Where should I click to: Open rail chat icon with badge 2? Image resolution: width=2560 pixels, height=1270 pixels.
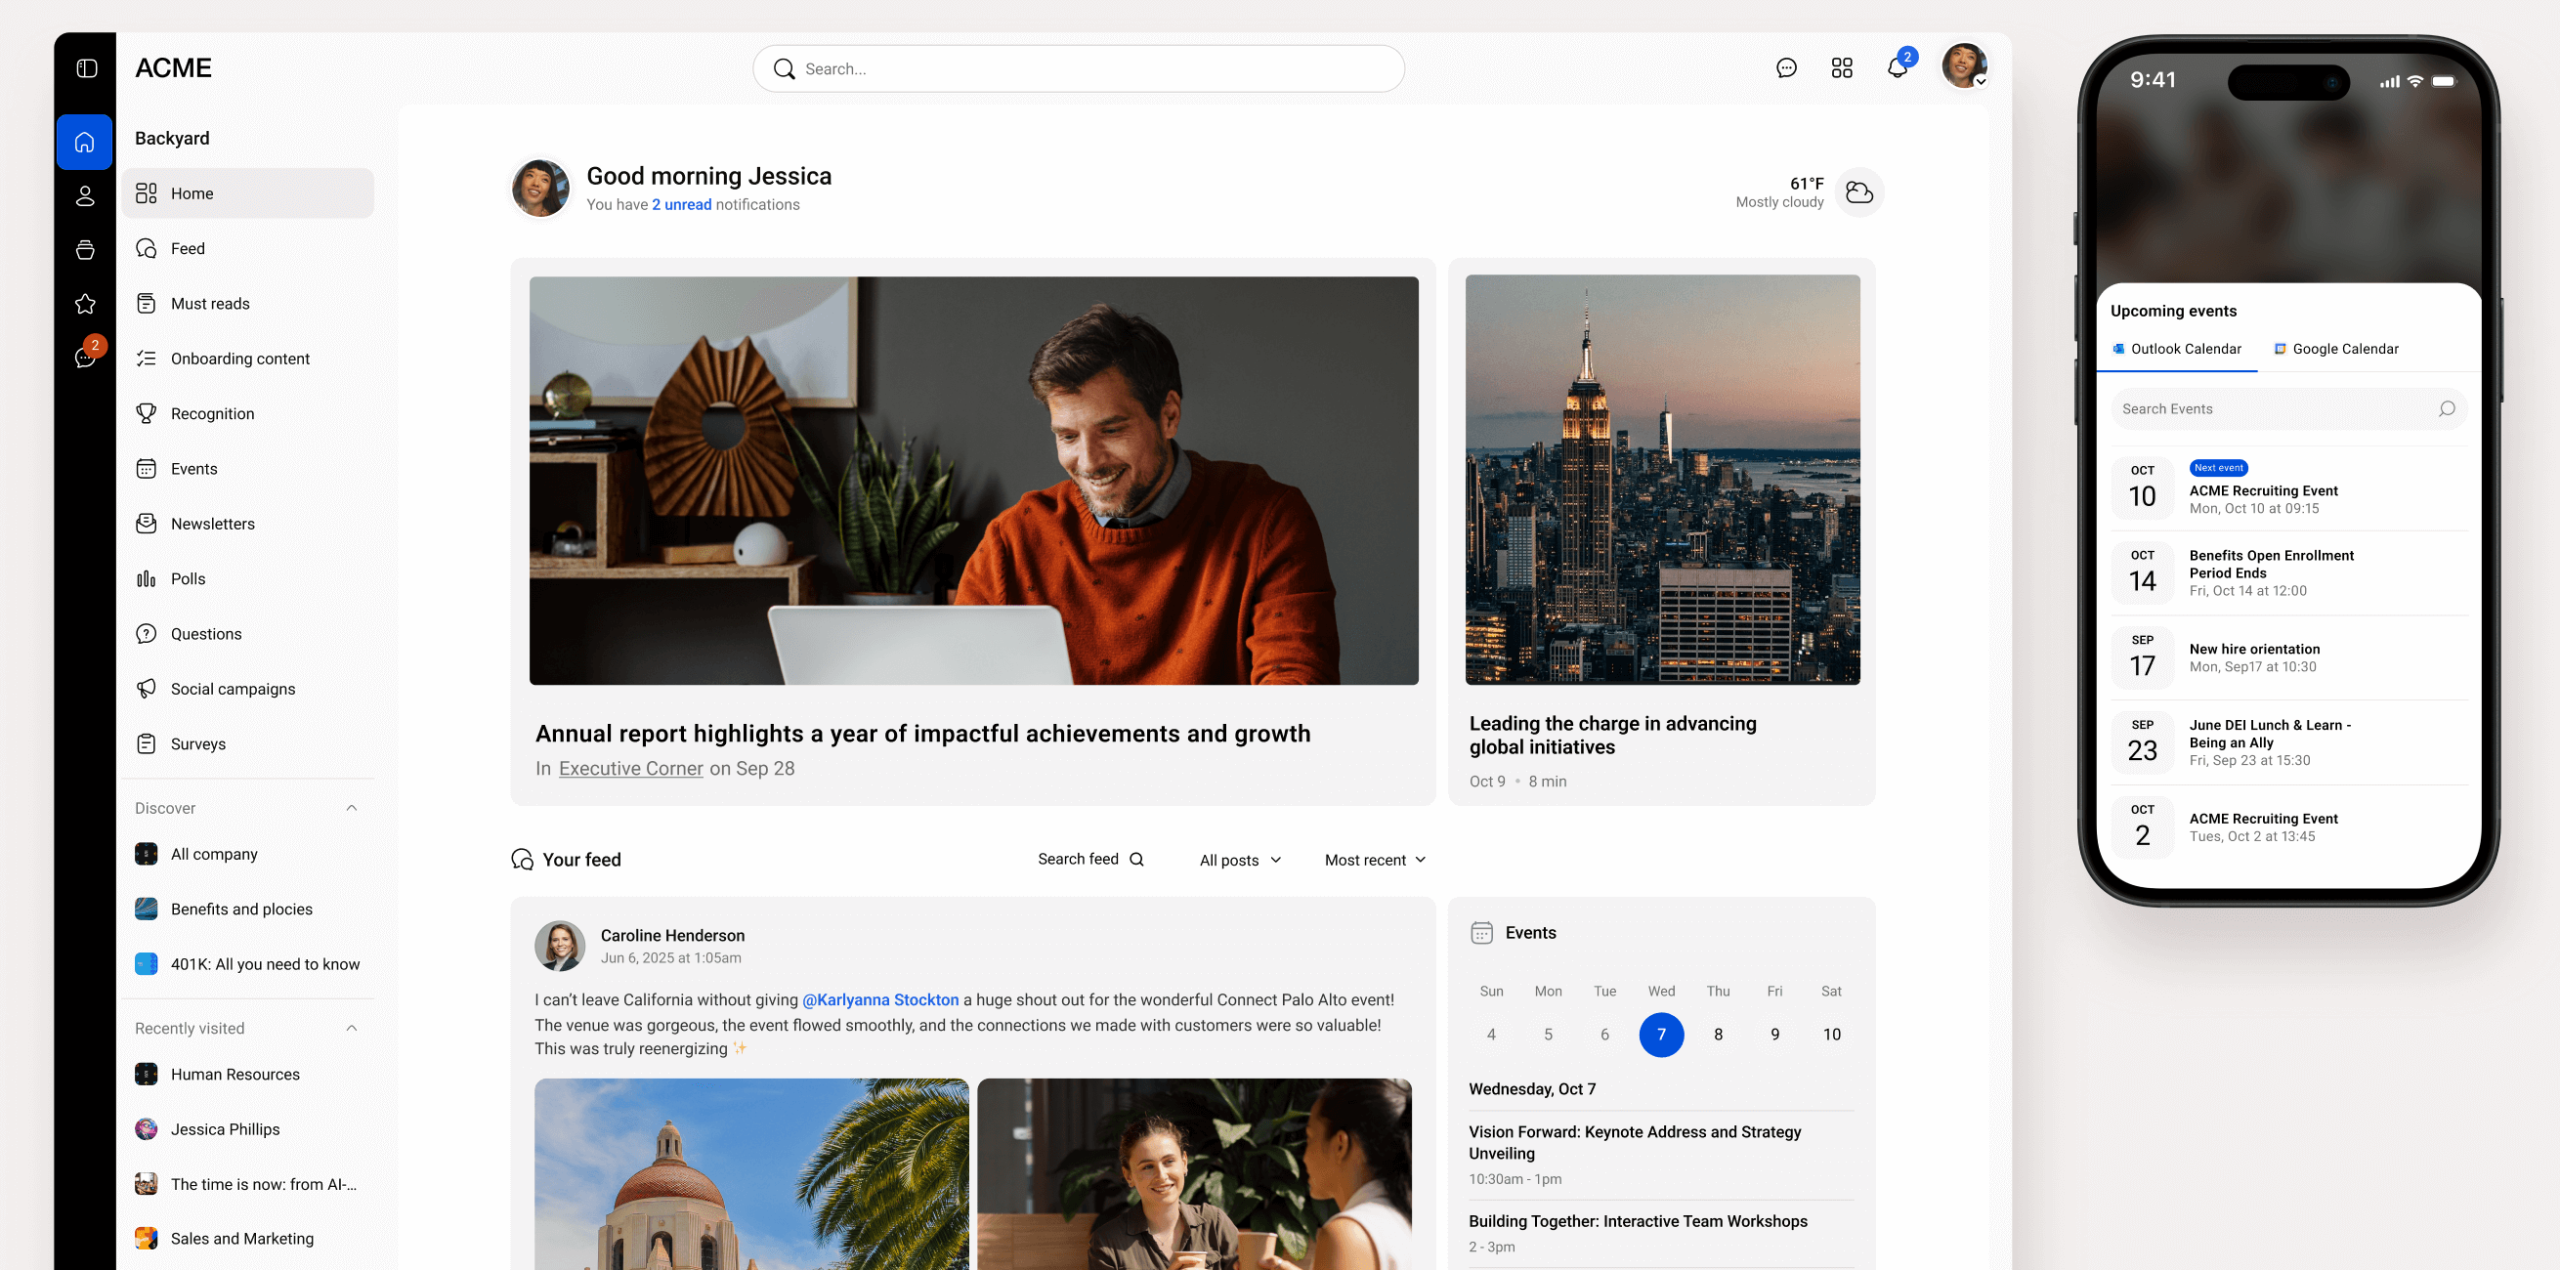click(87, 355)
